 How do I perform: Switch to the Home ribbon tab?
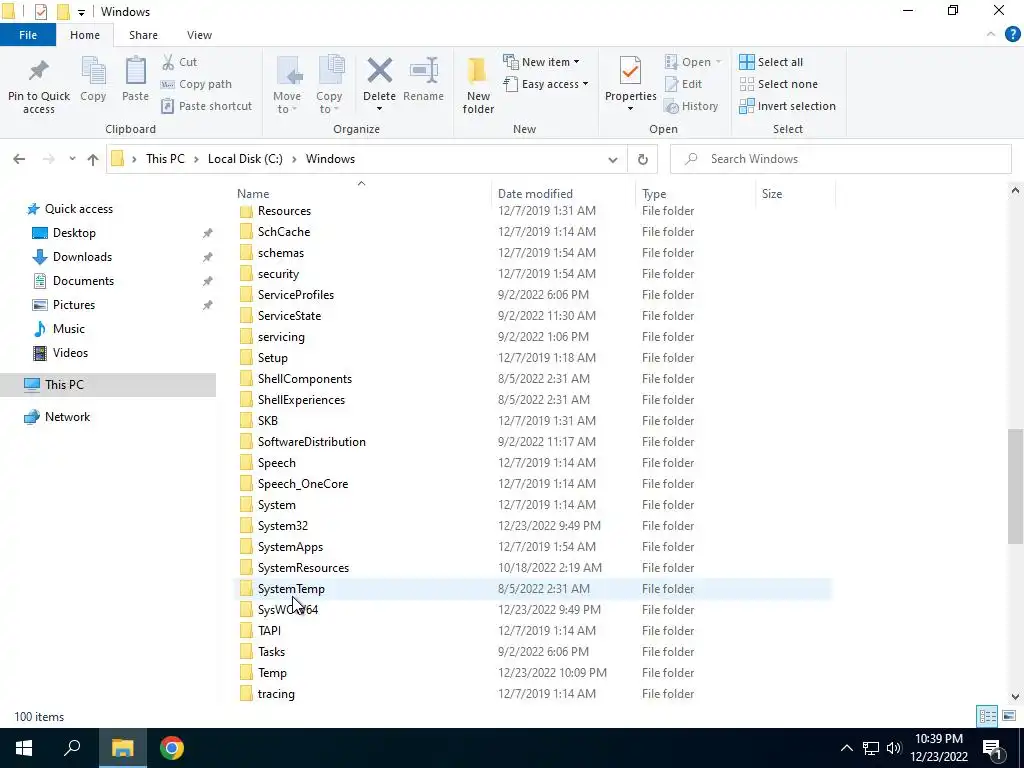85,35
